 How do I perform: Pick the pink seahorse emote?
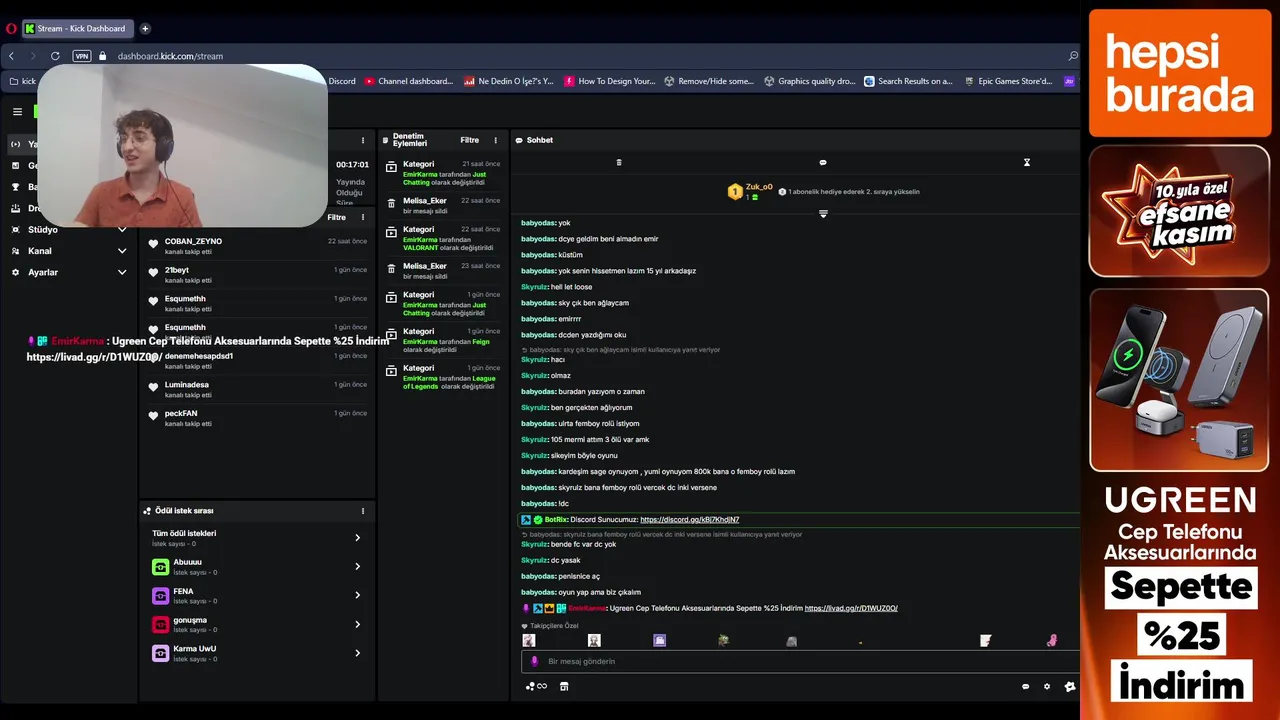pyautogui.click(x=1052, y=640)
